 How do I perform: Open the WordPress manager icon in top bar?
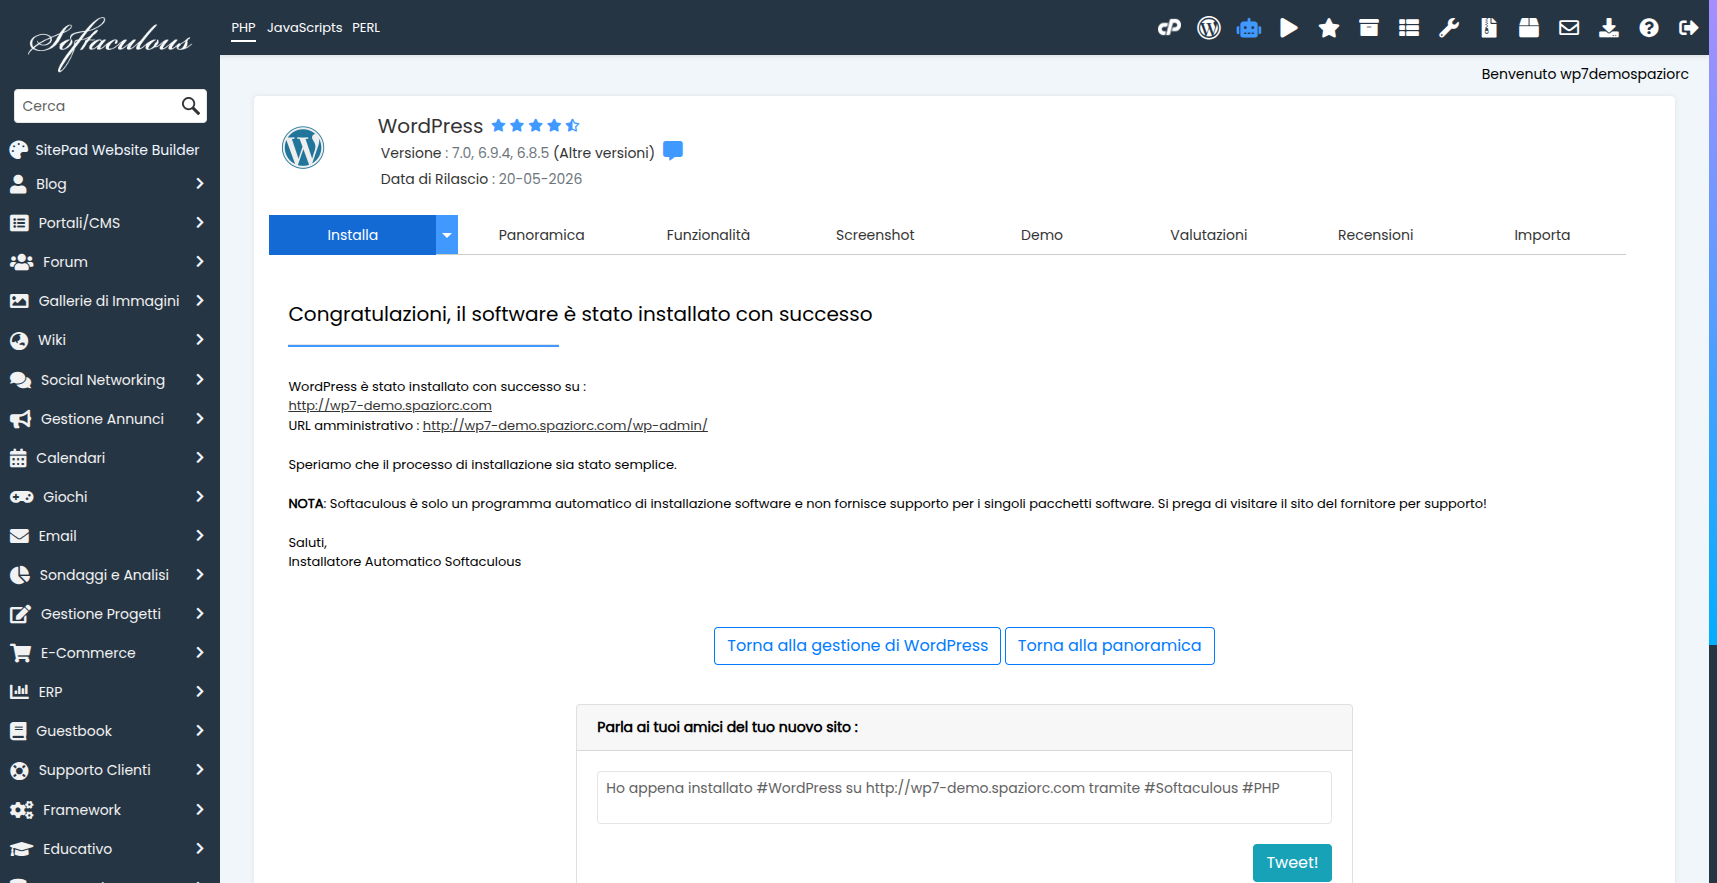pyautogui.click(x=1209, y=28)
